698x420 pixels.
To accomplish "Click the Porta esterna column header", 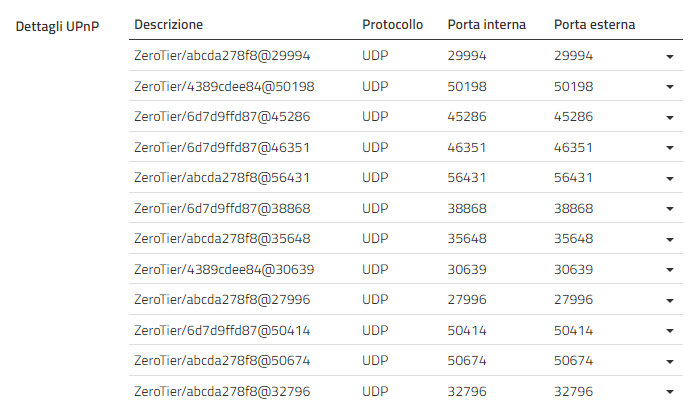I will [594, 24].
